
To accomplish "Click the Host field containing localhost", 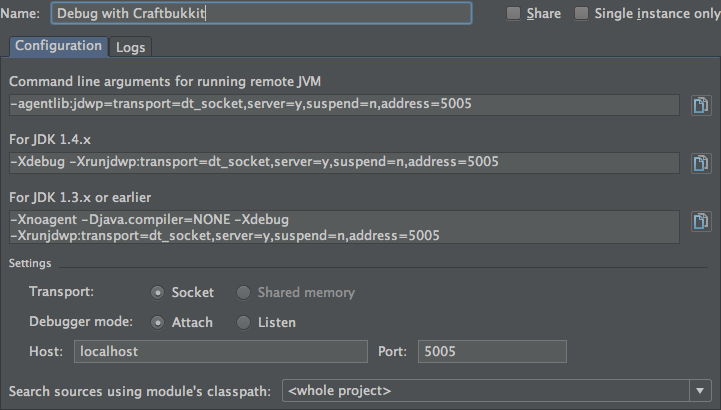I will [x=220, y=352].
